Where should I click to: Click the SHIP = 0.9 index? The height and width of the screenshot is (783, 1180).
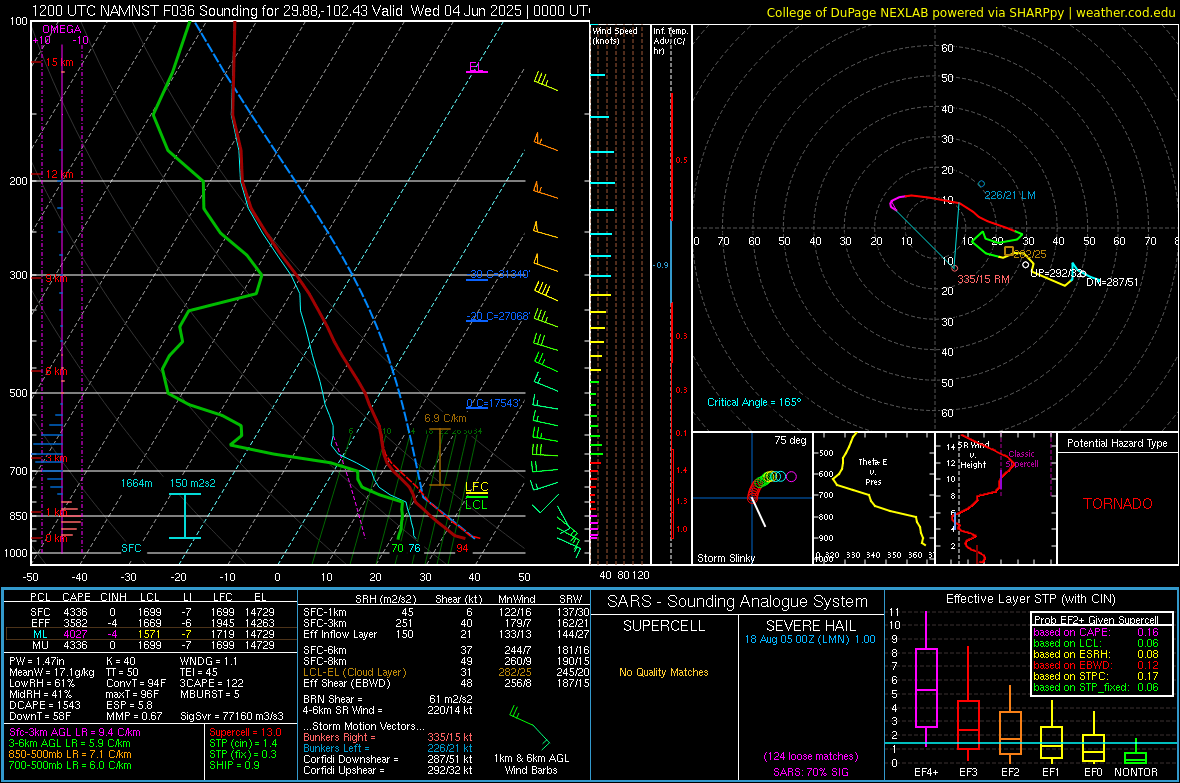234,765
